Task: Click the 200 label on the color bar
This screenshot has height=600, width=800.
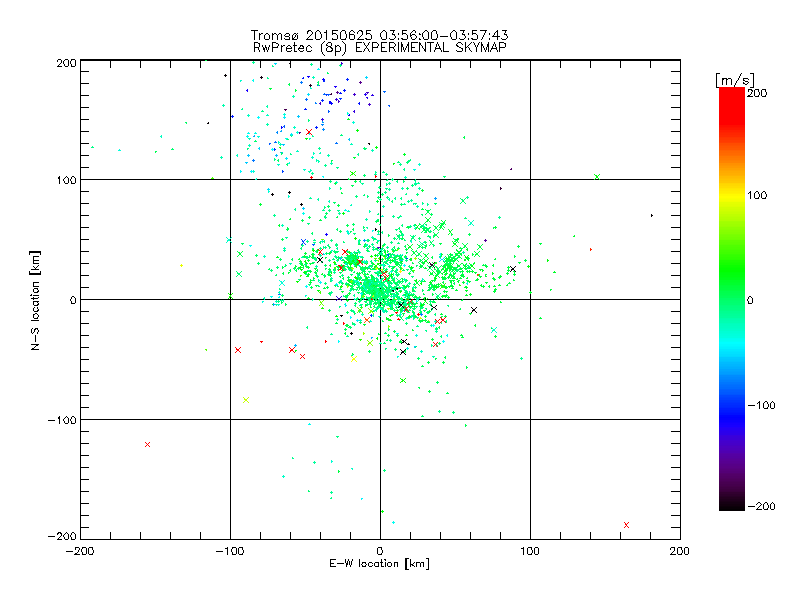Action: [757, 93]
